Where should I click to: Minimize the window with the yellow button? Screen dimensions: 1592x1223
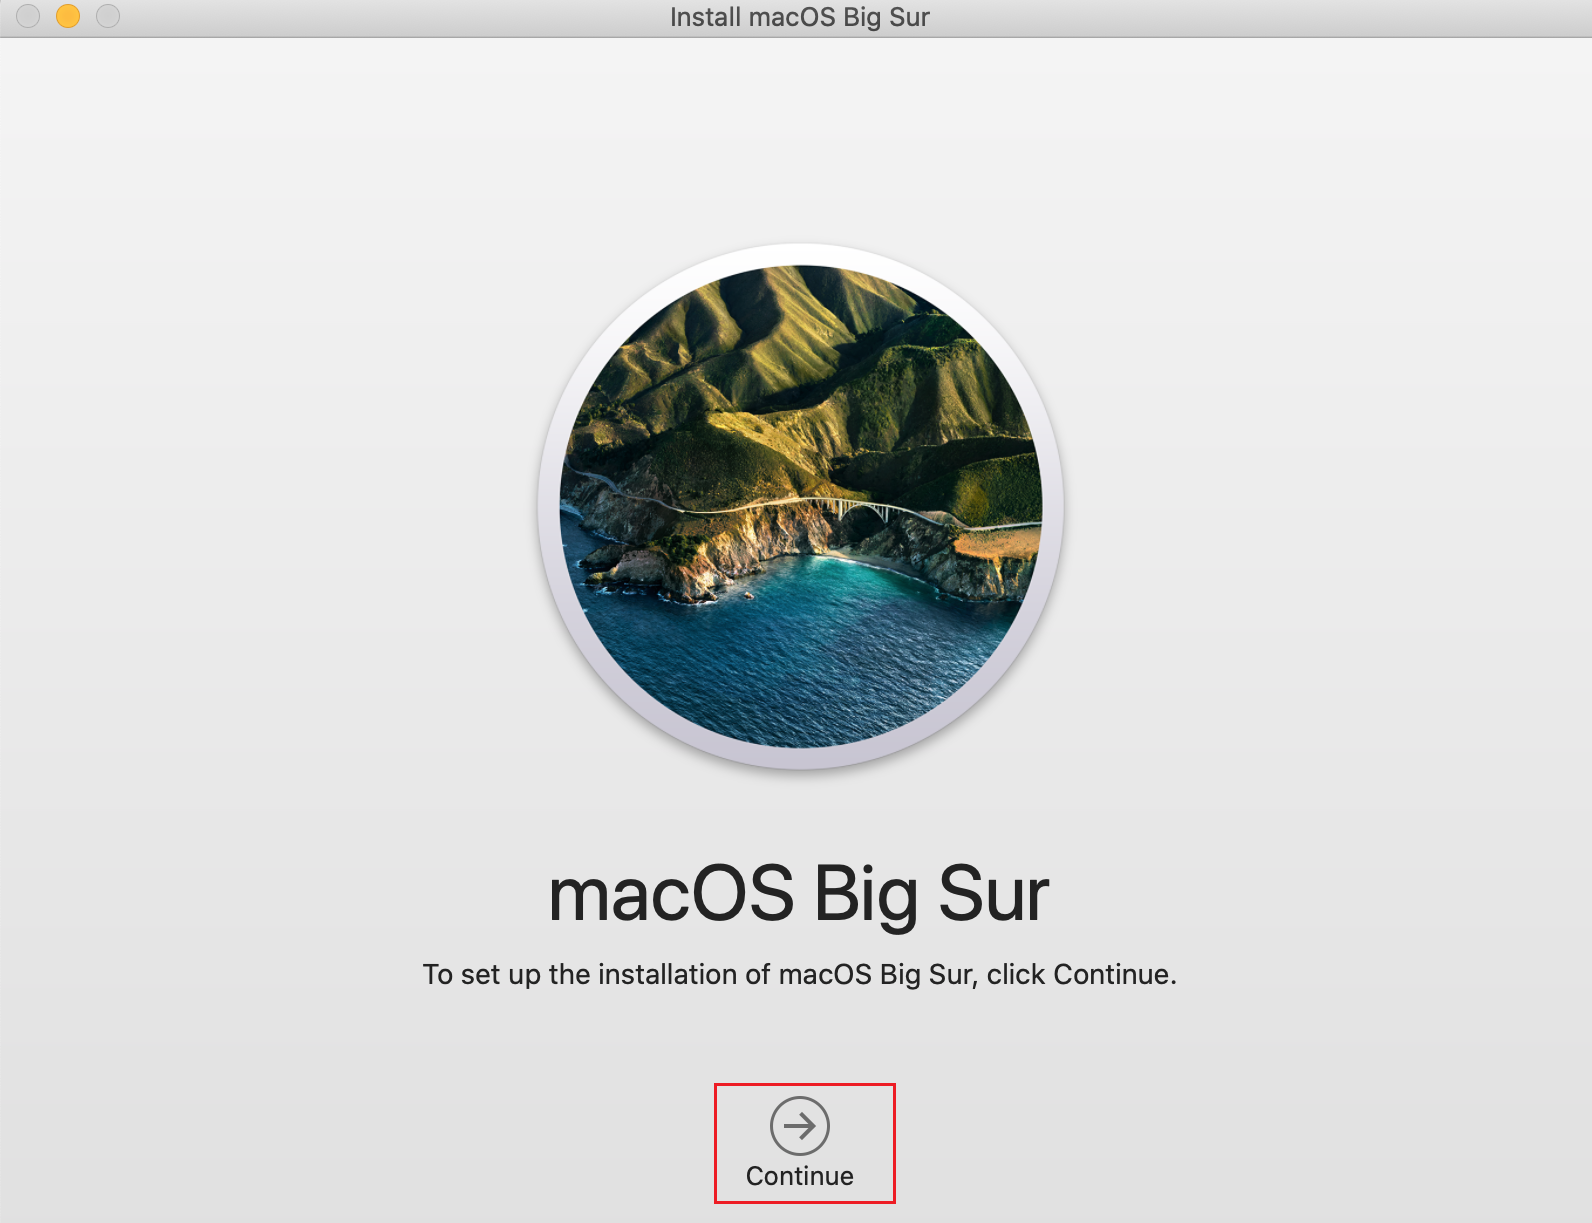point(68,16)
